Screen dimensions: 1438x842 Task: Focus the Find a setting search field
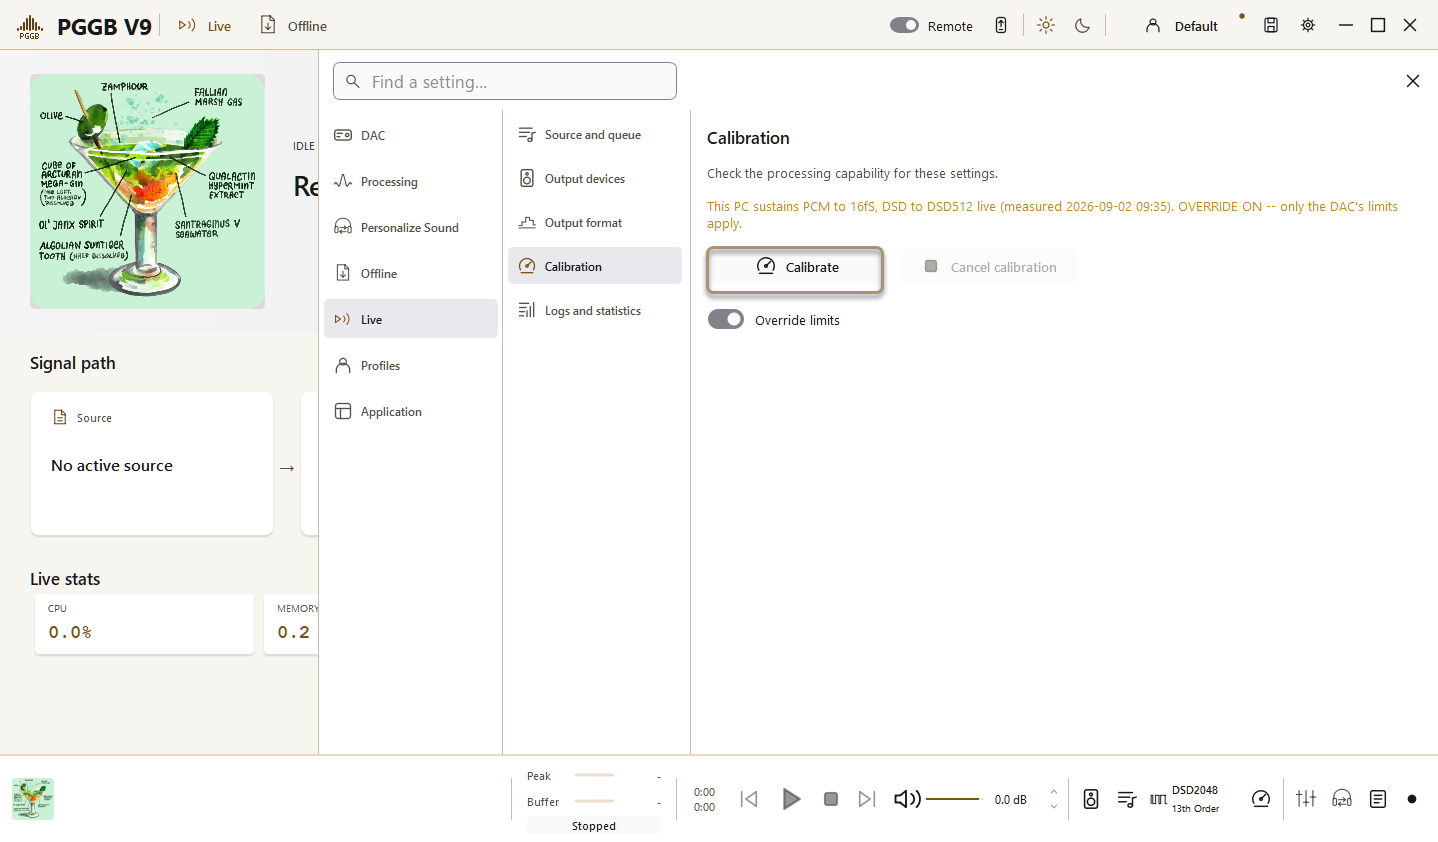(505, 81)
